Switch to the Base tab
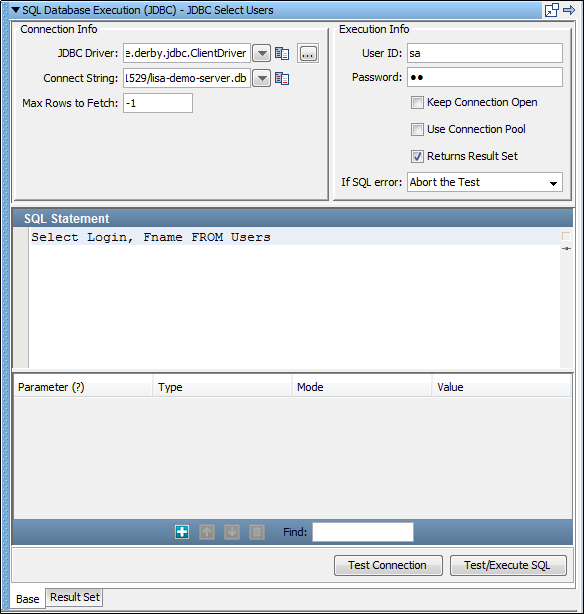This screenshot has height=614, width=584. pyautogui.click(x=28, y=599)
